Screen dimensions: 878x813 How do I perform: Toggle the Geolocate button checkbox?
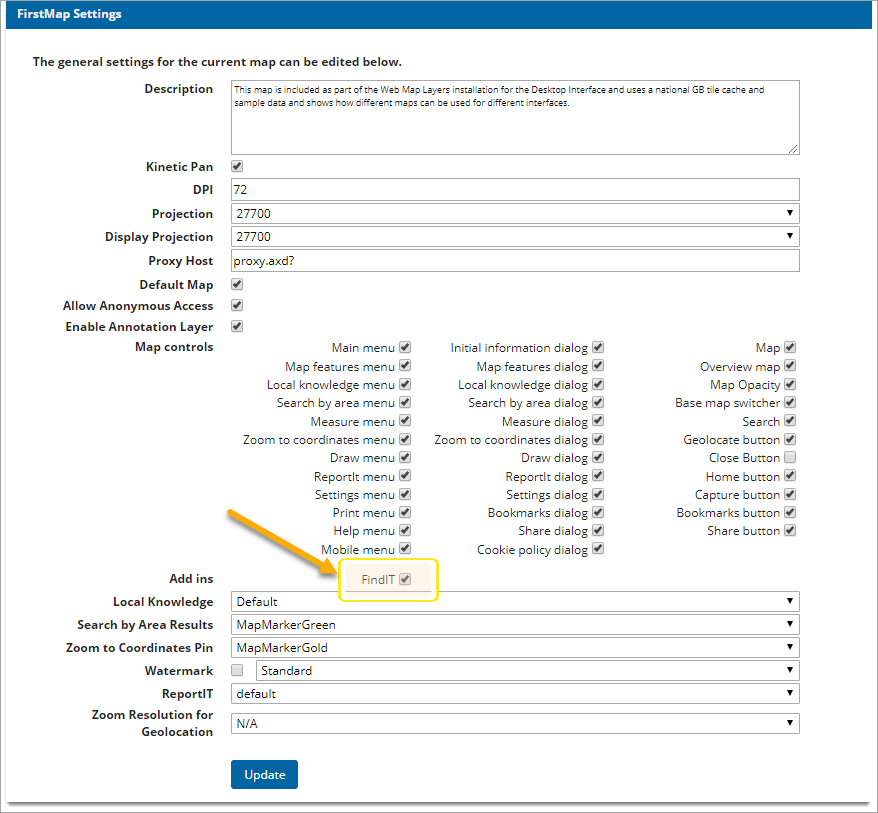790,440
